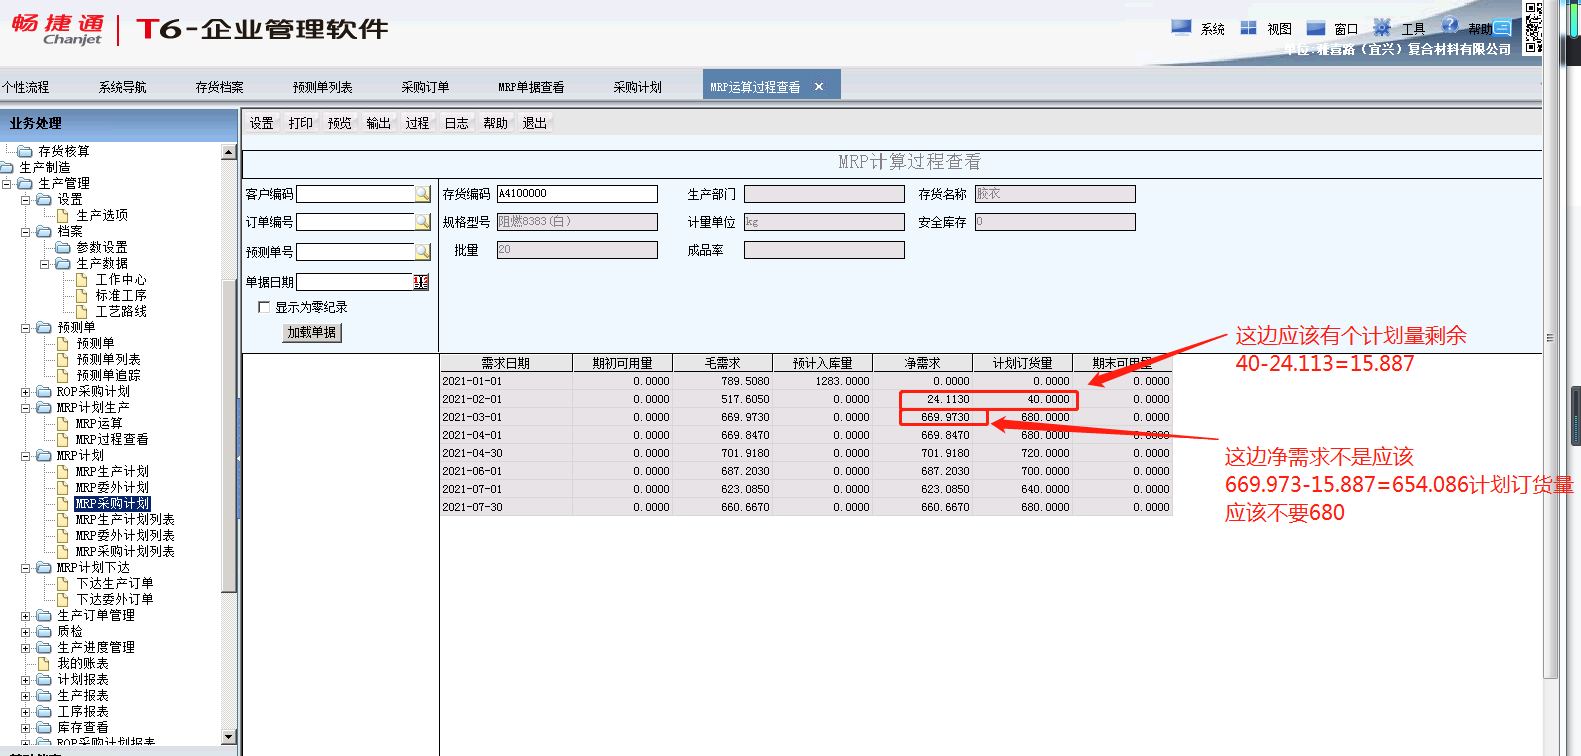
Task: Click the 净需求 column header
Action: [922, 363]
